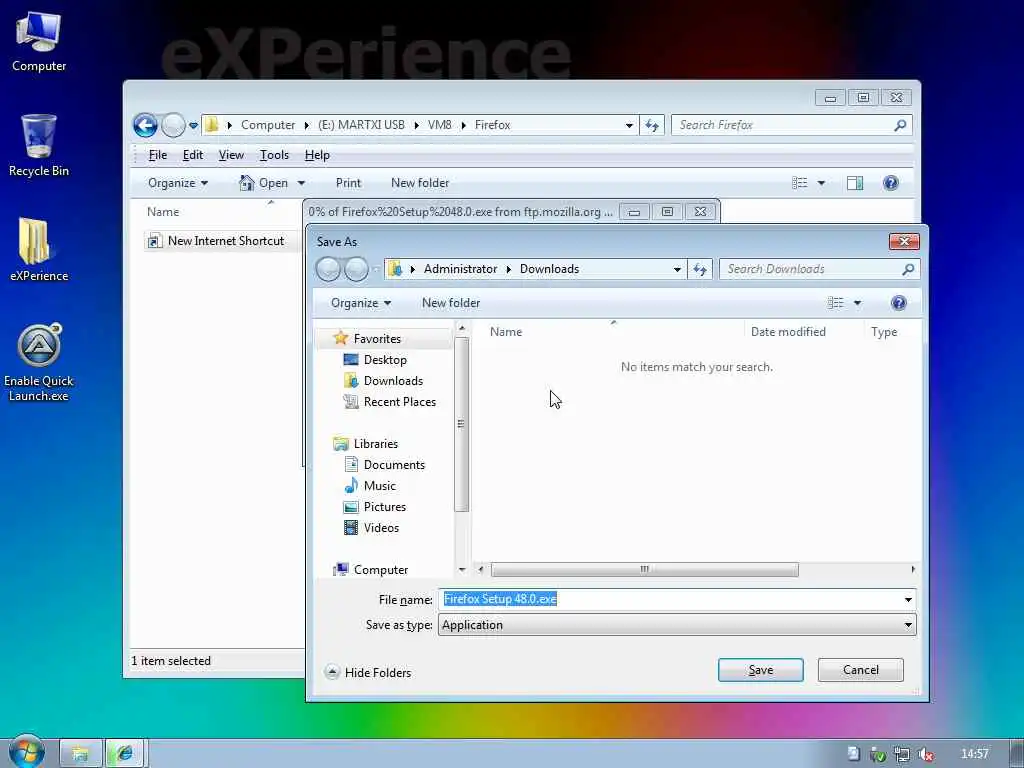Expand the Open button dropdown arrow
The image size is (1024, 768).
tap(301, 183)
